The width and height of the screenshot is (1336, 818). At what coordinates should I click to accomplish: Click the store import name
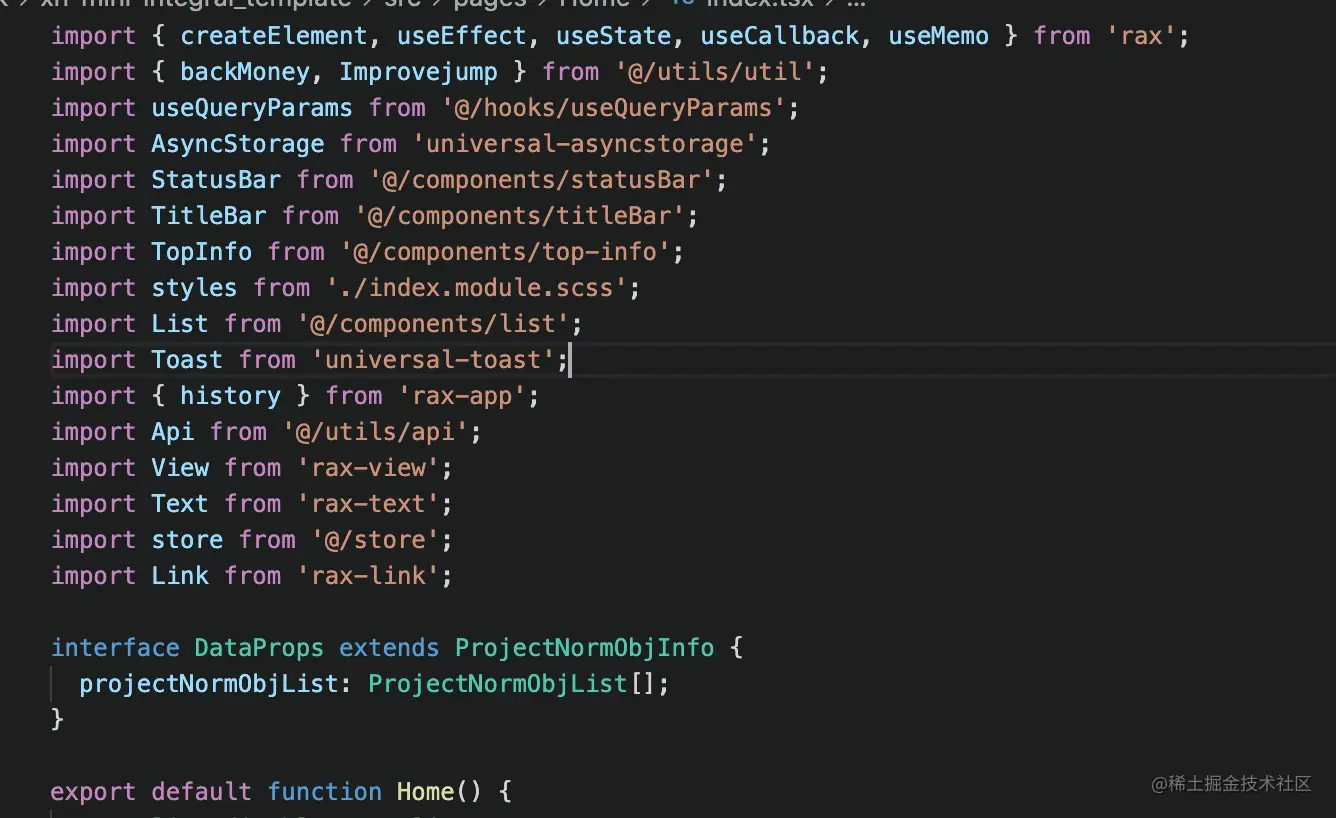click(187, 540)
